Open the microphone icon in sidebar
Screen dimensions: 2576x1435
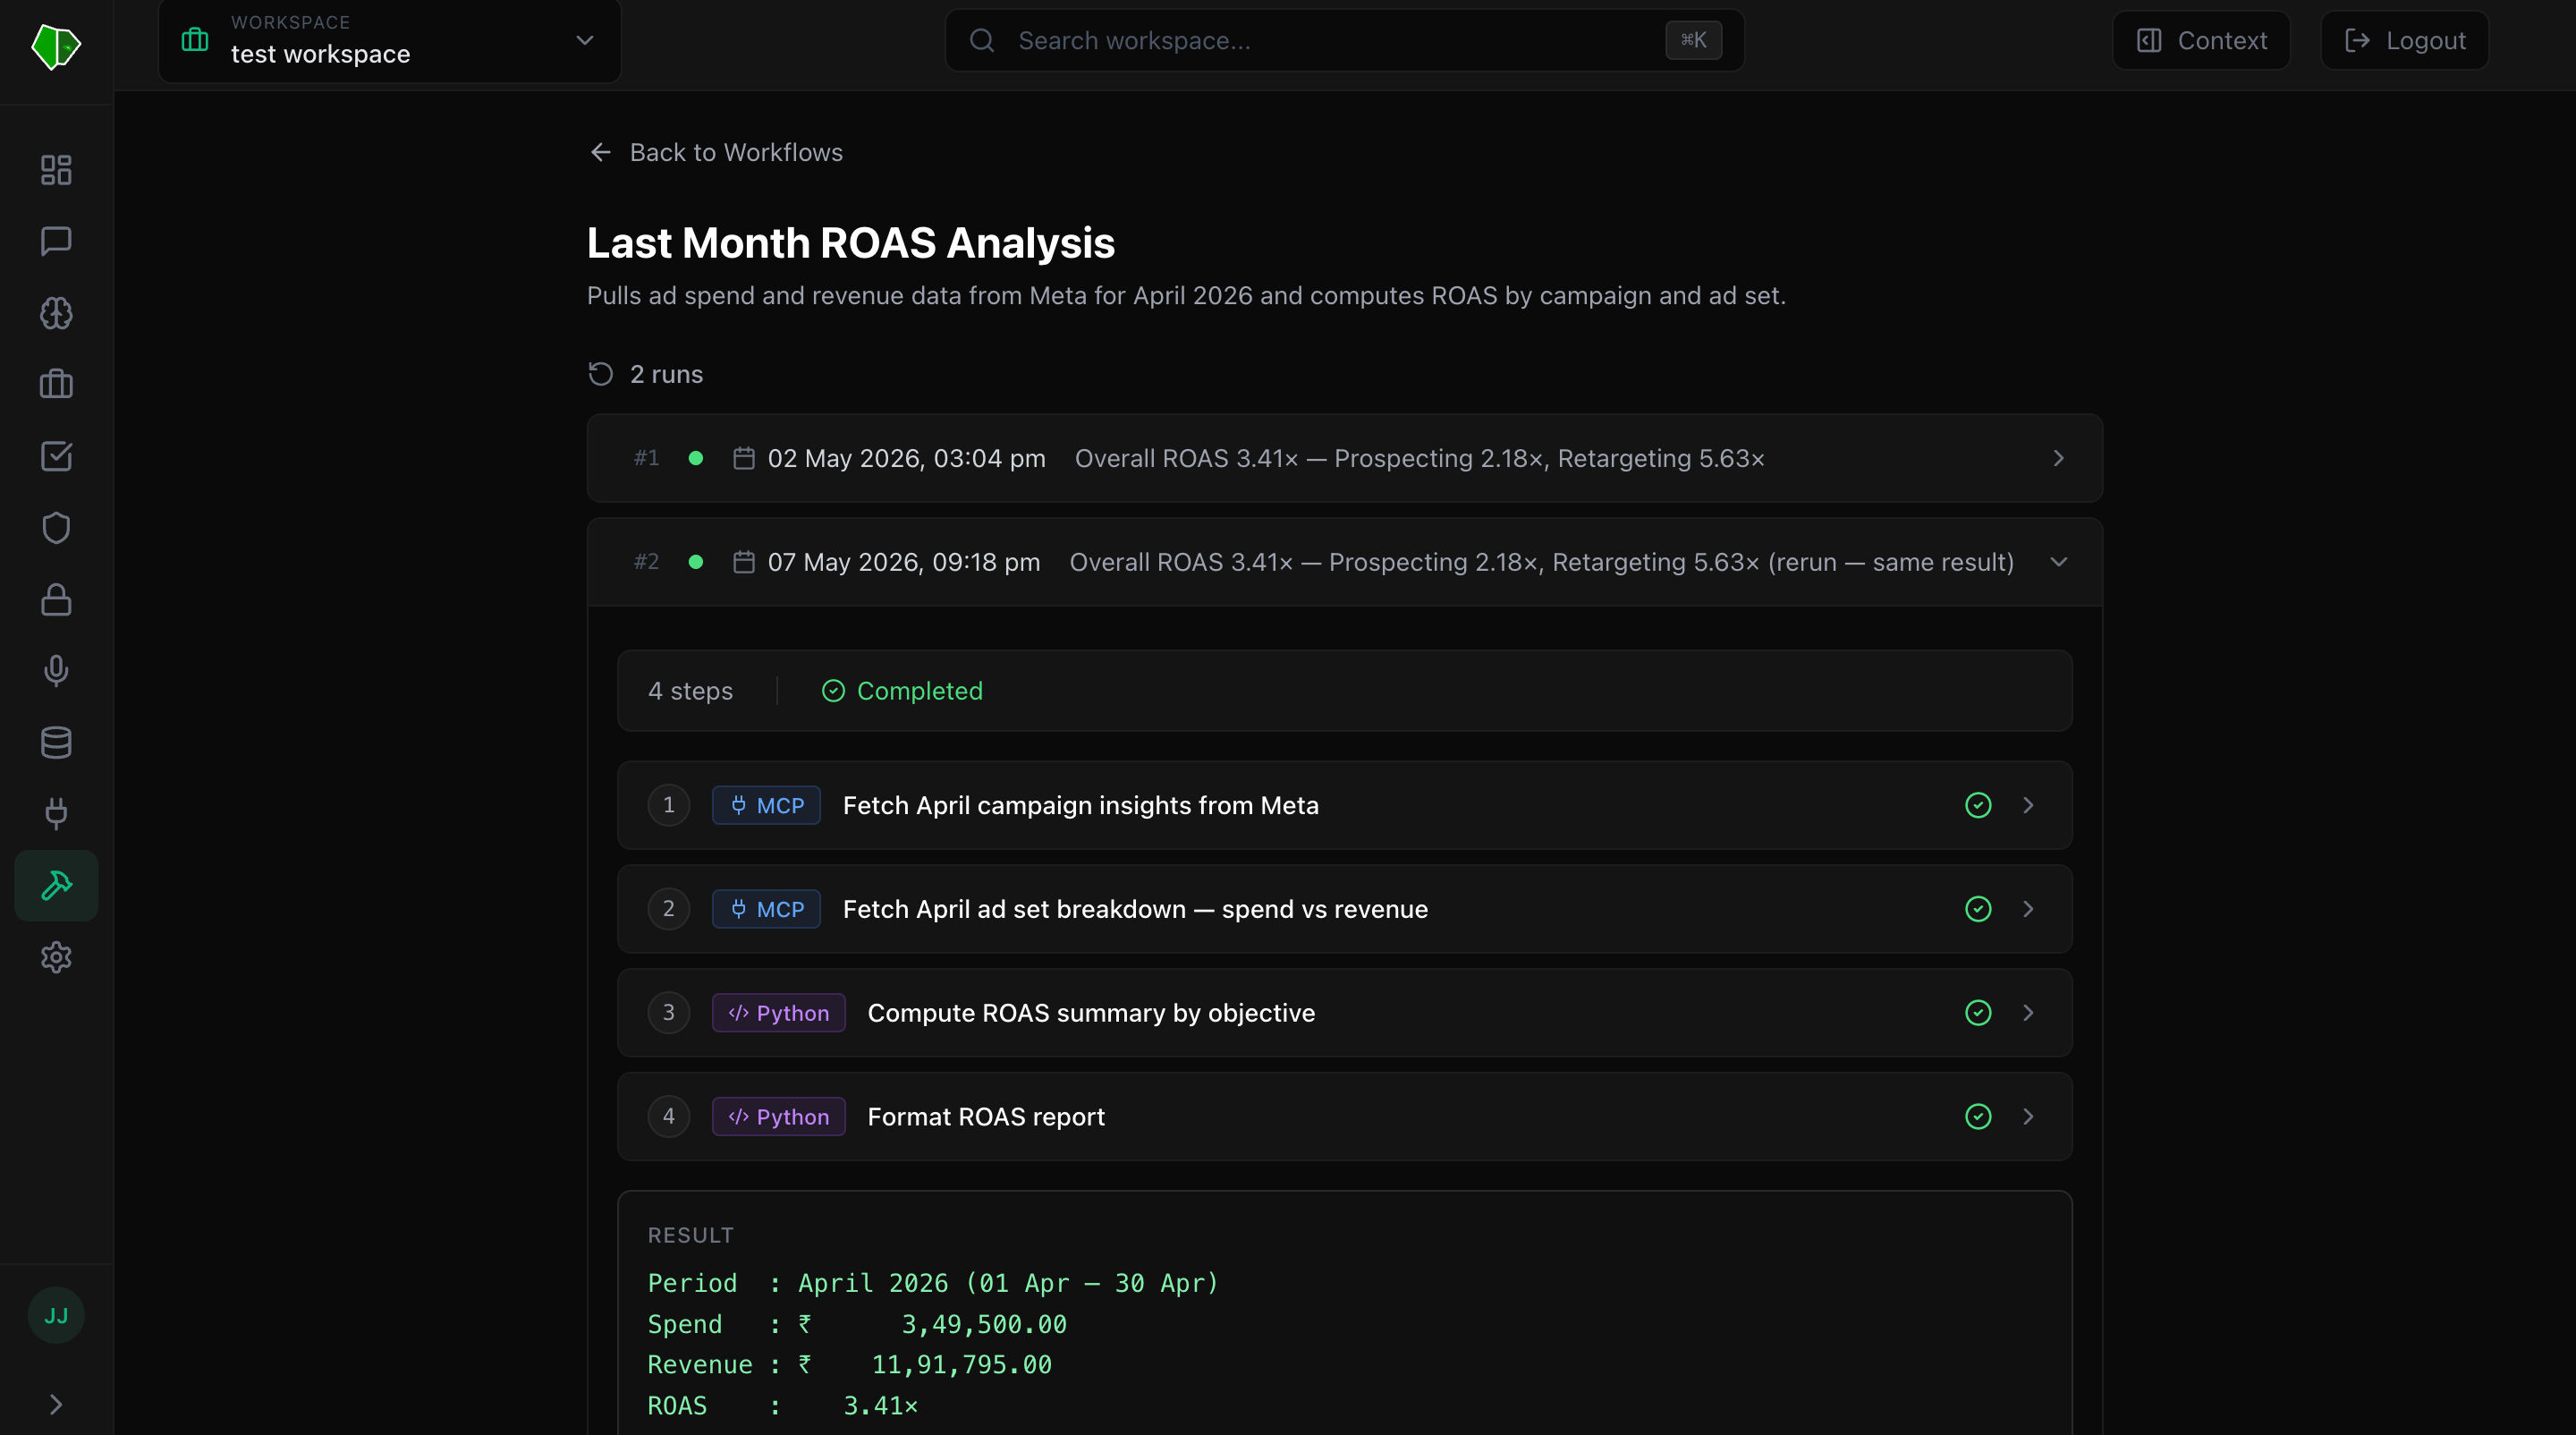[56, 671]
